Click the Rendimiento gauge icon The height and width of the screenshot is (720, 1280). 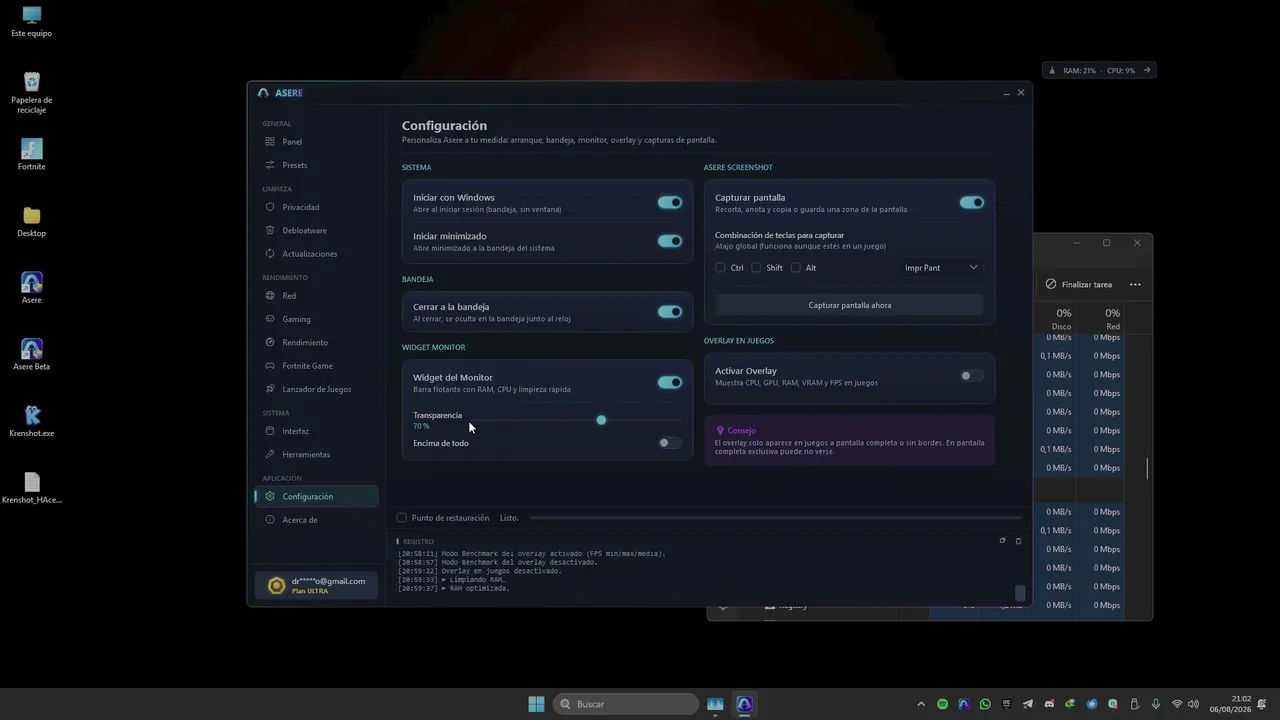(270, 342)
